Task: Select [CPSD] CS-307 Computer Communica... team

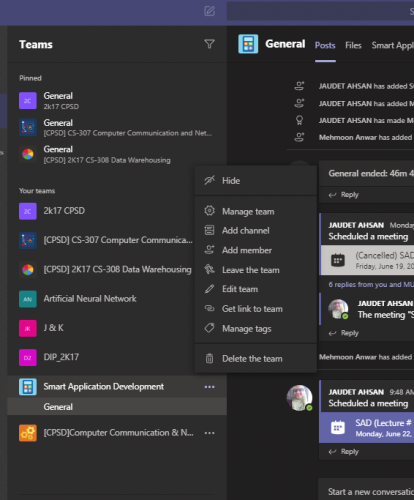Action: 118,240
